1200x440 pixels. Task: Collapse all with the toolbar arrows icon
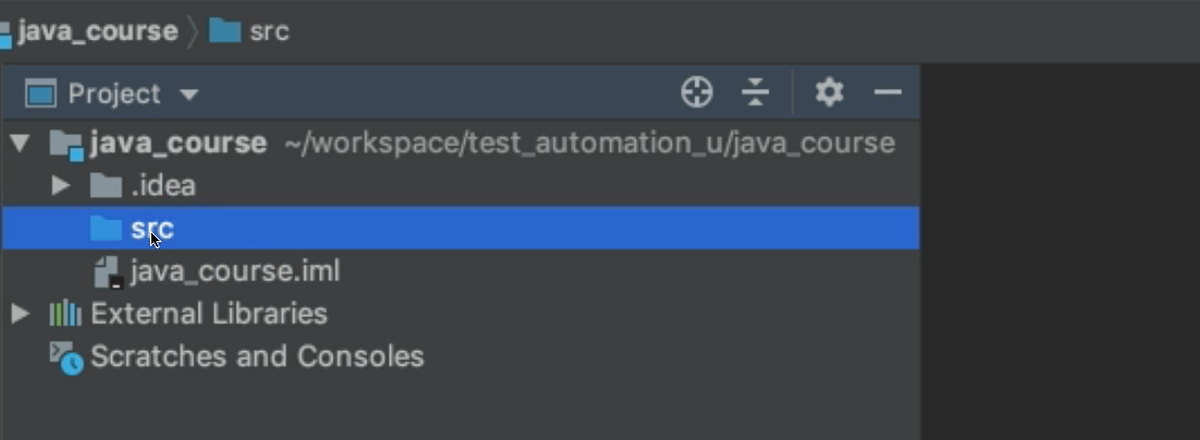(x=756, y=93)
